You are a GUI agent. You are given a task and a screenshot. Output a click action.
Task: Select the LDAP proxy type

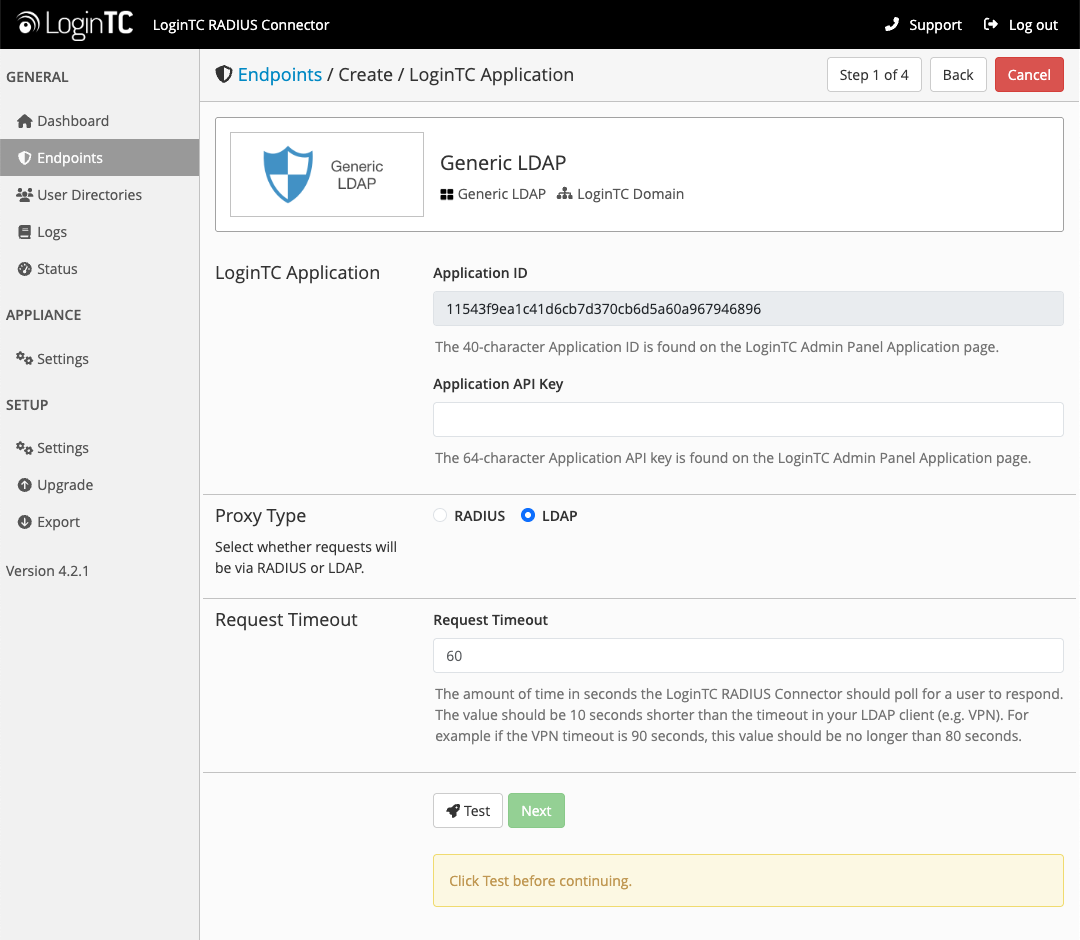tap(528, 516)
